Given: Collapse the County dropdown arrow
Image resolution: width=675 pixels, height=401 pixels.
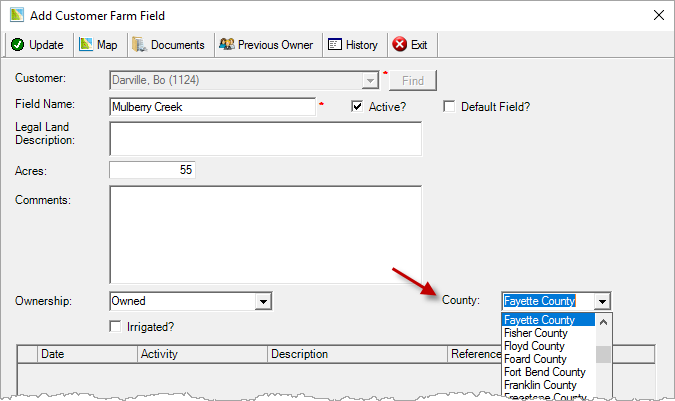Looking at the screenshot, I should click(x=602, y=301).
